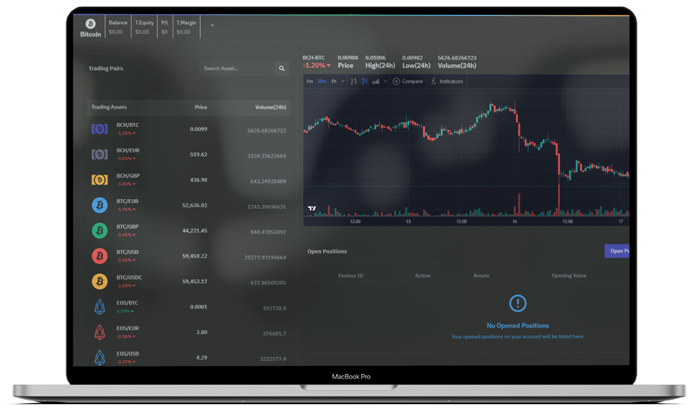Click the Open Positions button

tap(617, 251)
